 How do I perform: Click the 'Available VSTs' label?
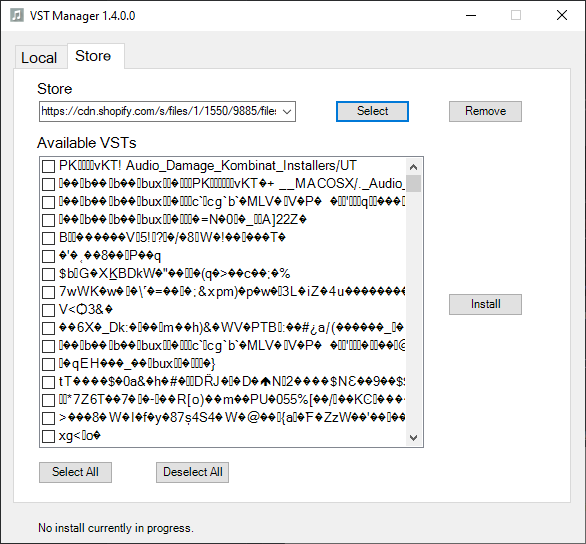pos(87,143)
